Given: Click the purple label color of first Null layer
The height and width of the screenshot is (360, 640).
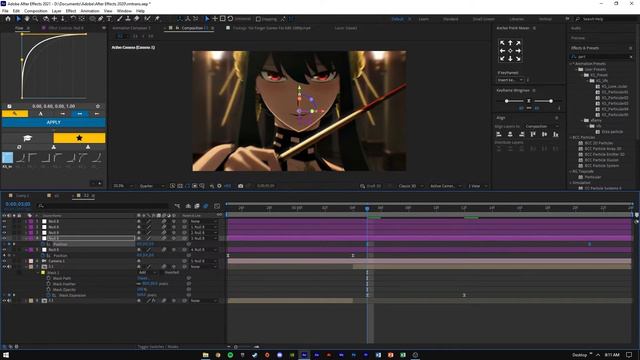Looking at the screenshot, I should [31, 221].
